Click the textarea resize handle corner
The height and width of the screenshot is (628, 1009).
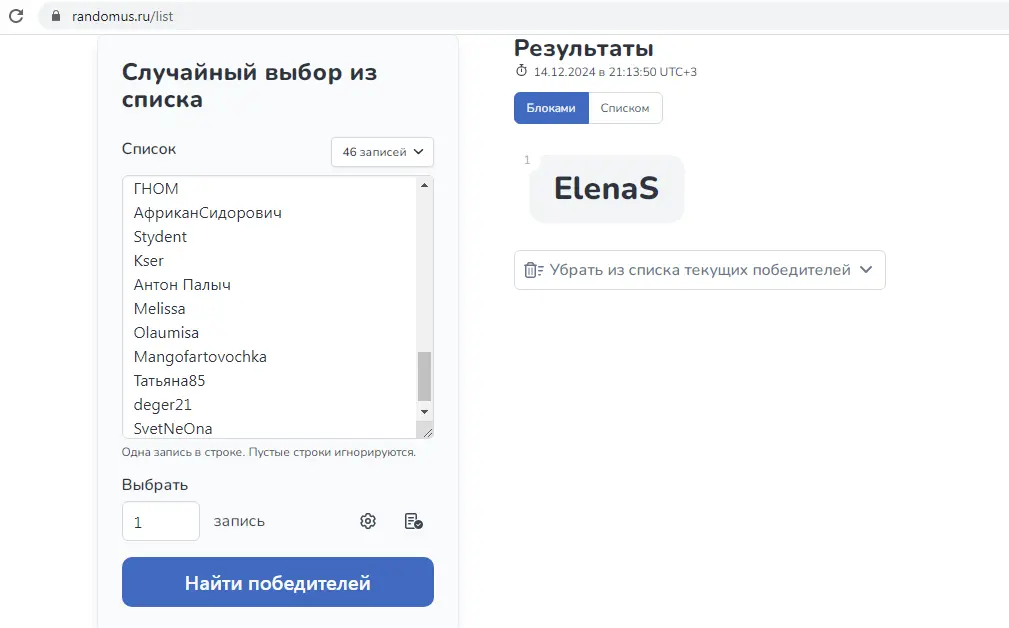pos(427,432)
